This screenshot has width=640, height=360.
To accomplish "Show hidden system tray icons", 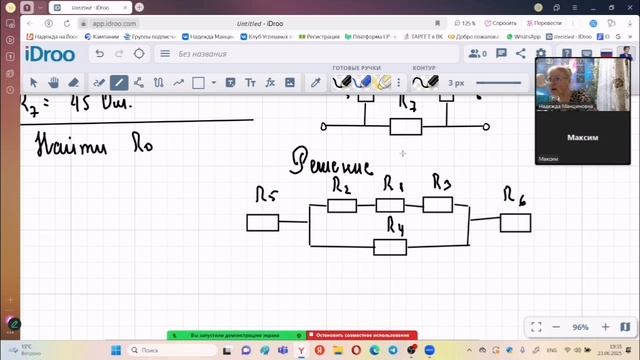I will coord(469,350).
